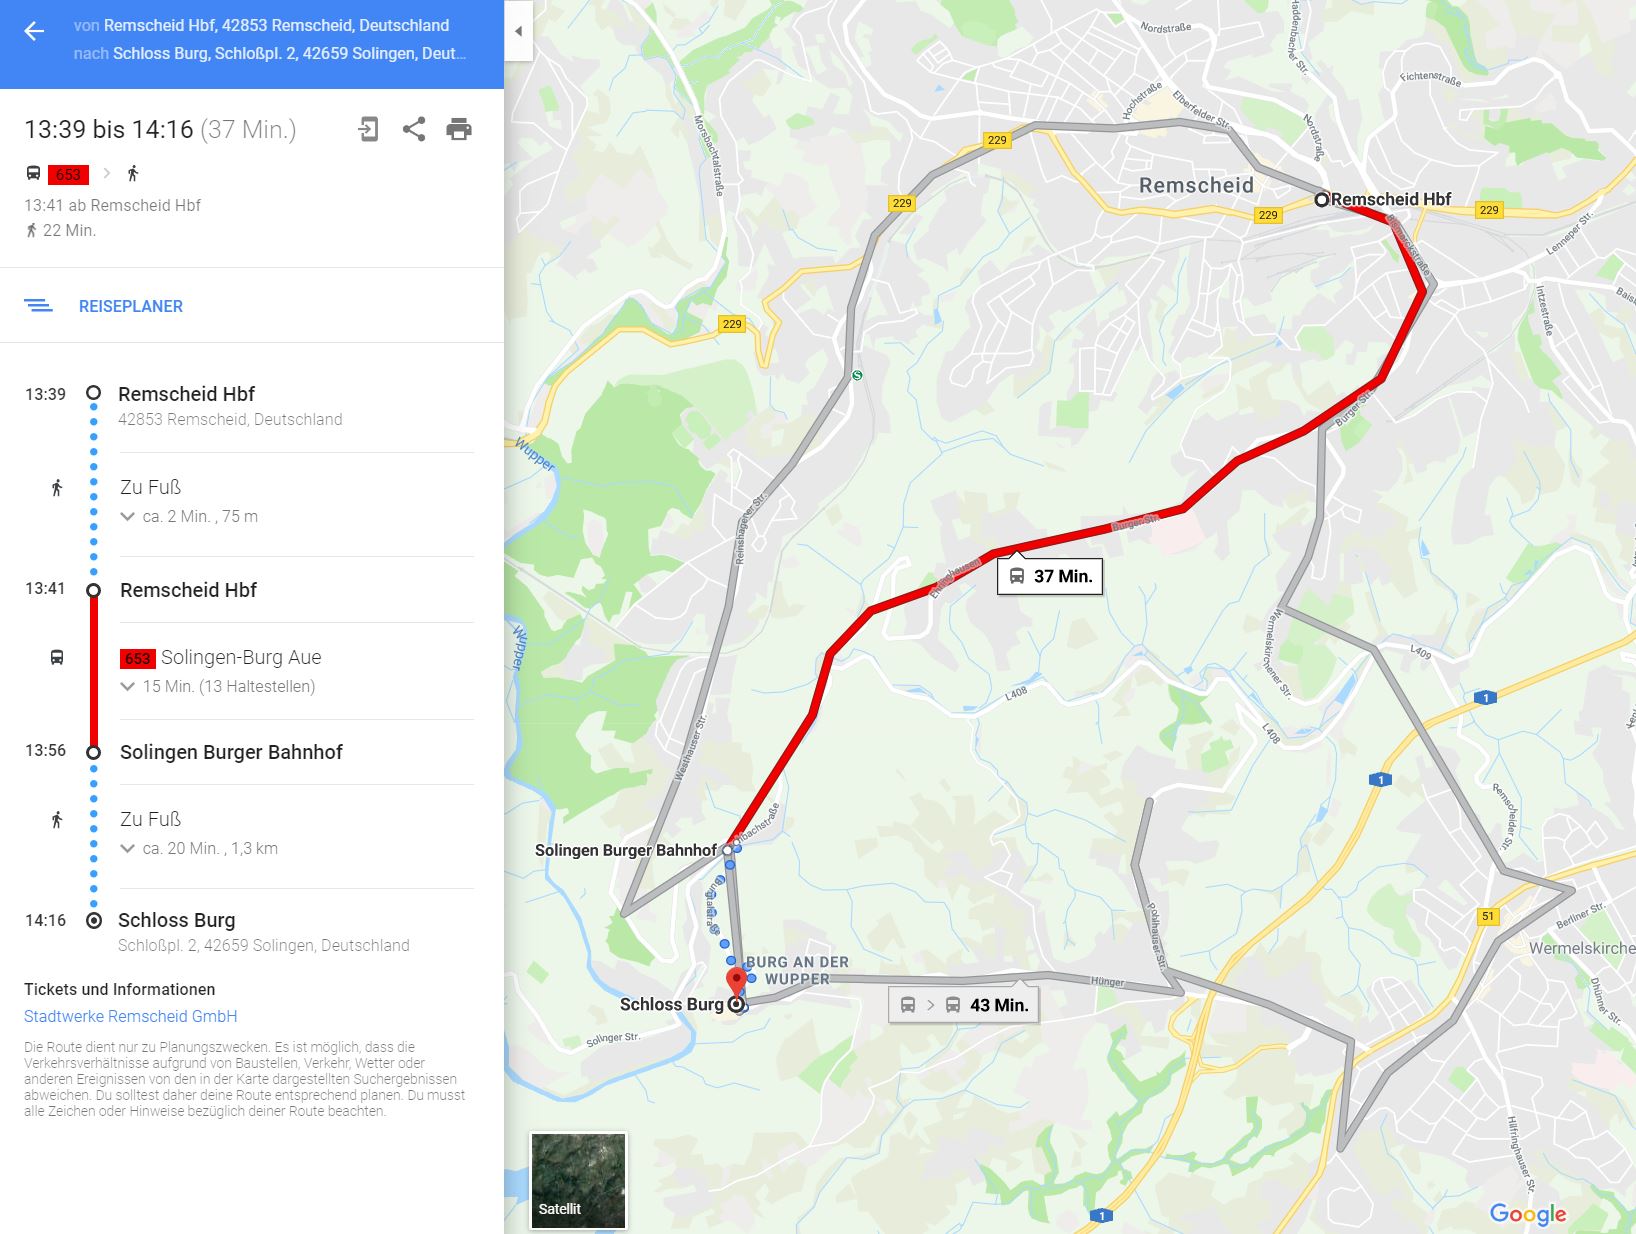
Task: Click the red 653 bus badge at top
Action: 68,174
